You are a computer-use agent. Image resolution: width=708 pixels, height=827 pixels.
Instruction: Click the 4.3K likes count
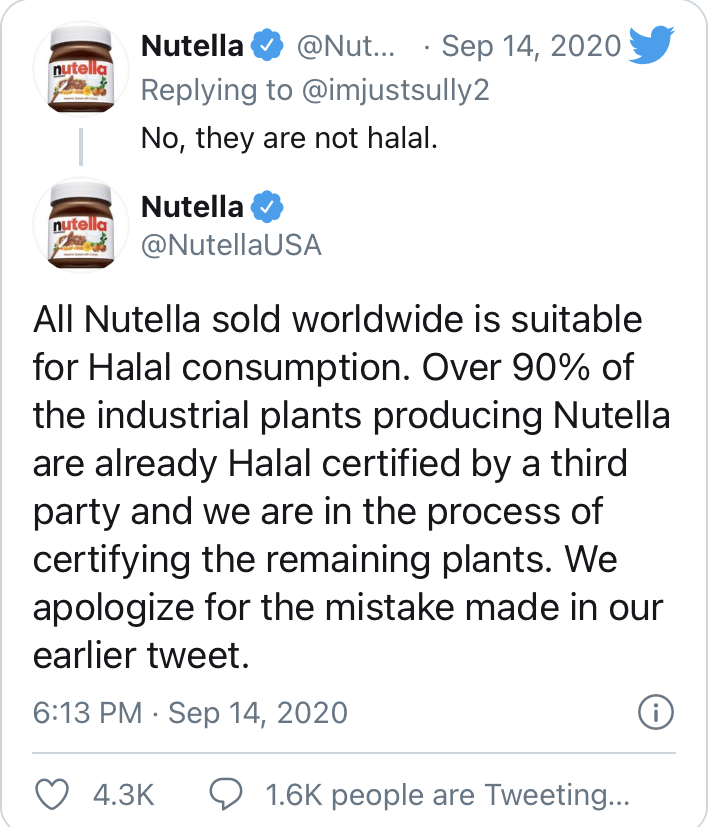123,795
